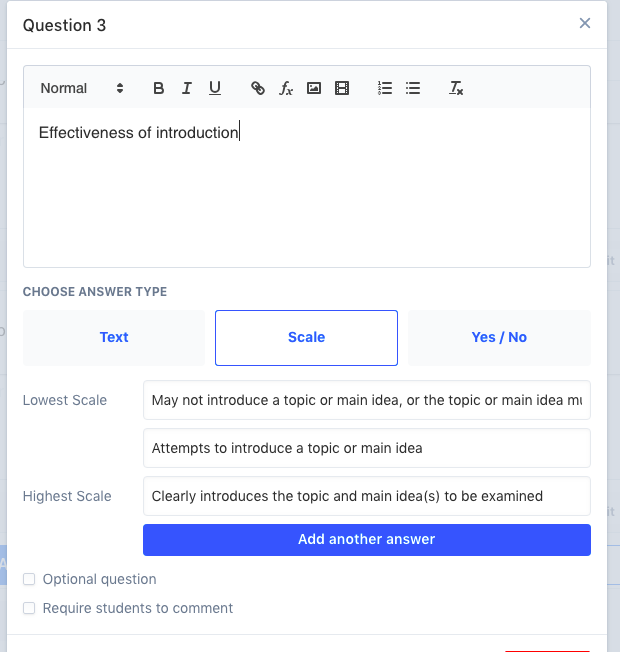The image size is (620, 652).
Task: Insert a hyperlink into question
Action: coord(258,88)
